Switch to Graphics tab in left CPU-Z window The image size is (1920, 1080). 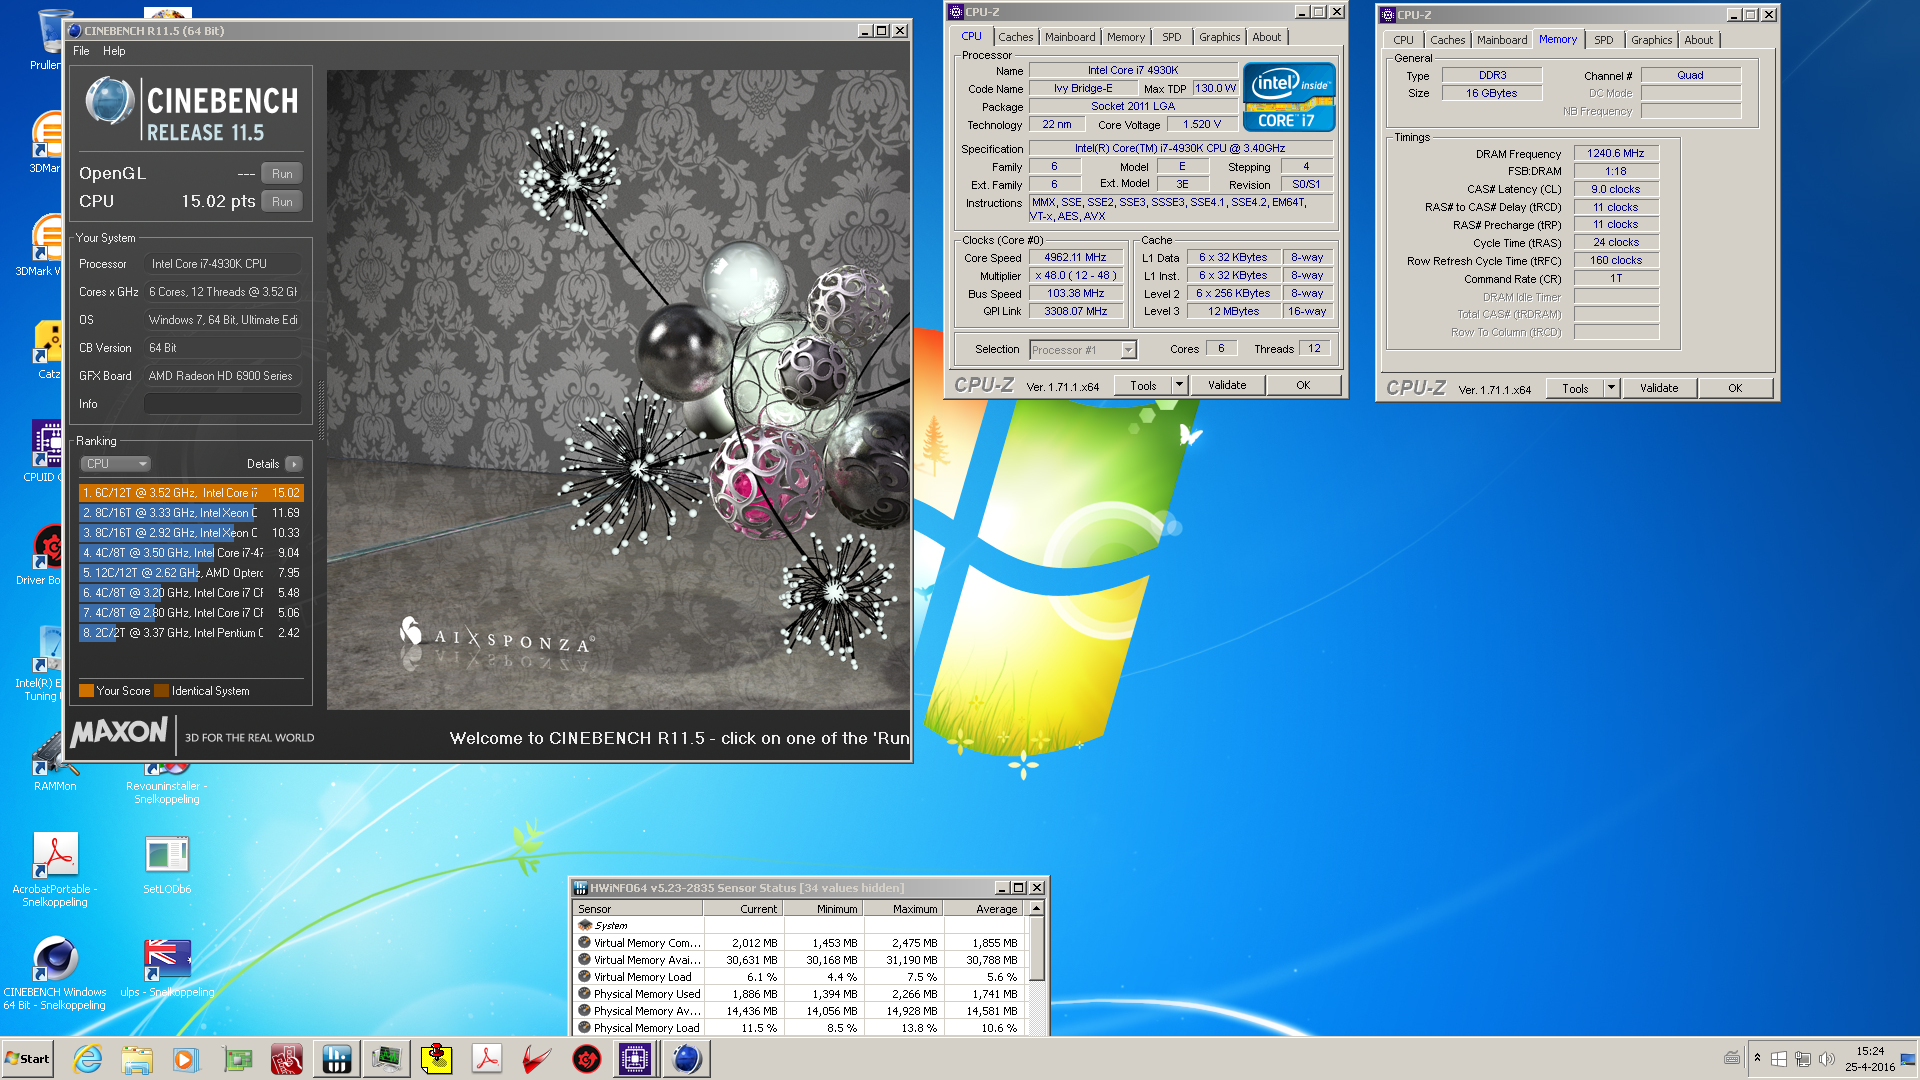point(1220,37)
